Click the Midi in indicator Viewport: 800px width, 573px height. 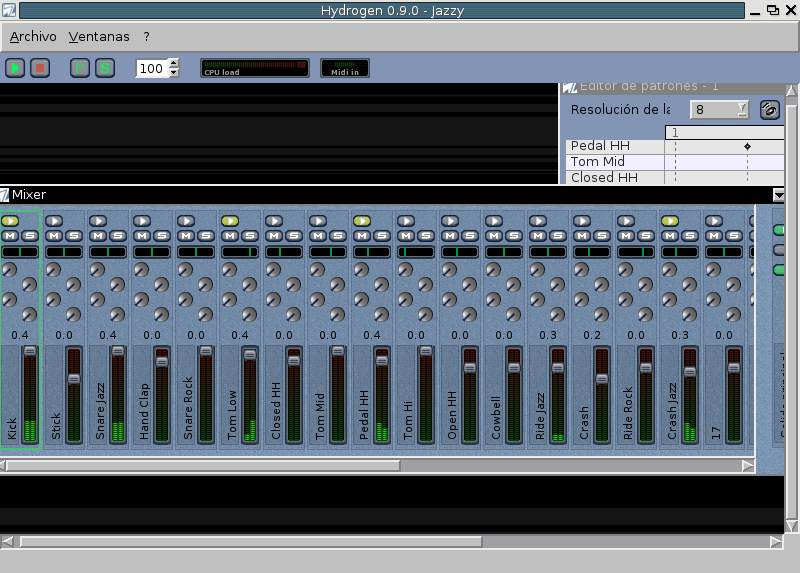pyautogui.click(x=345, y=68)
